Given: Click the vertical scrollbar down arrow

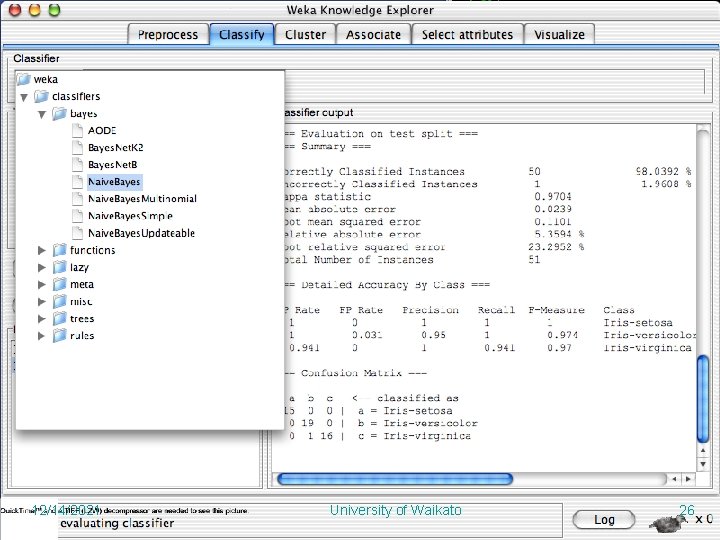Looking at the screenshot, I should pos(703,464).
